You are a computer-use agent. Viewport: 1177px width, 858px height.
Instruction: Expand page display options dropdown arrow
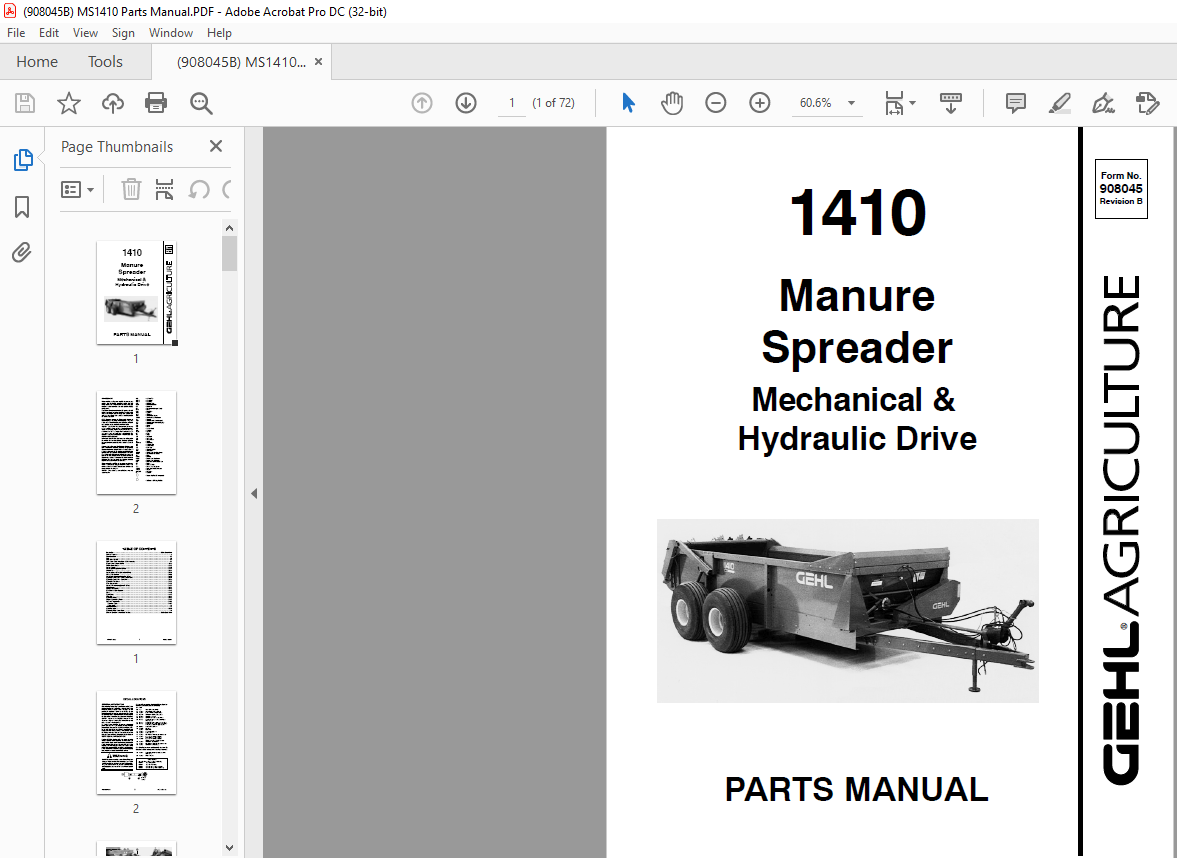point(913,103)
